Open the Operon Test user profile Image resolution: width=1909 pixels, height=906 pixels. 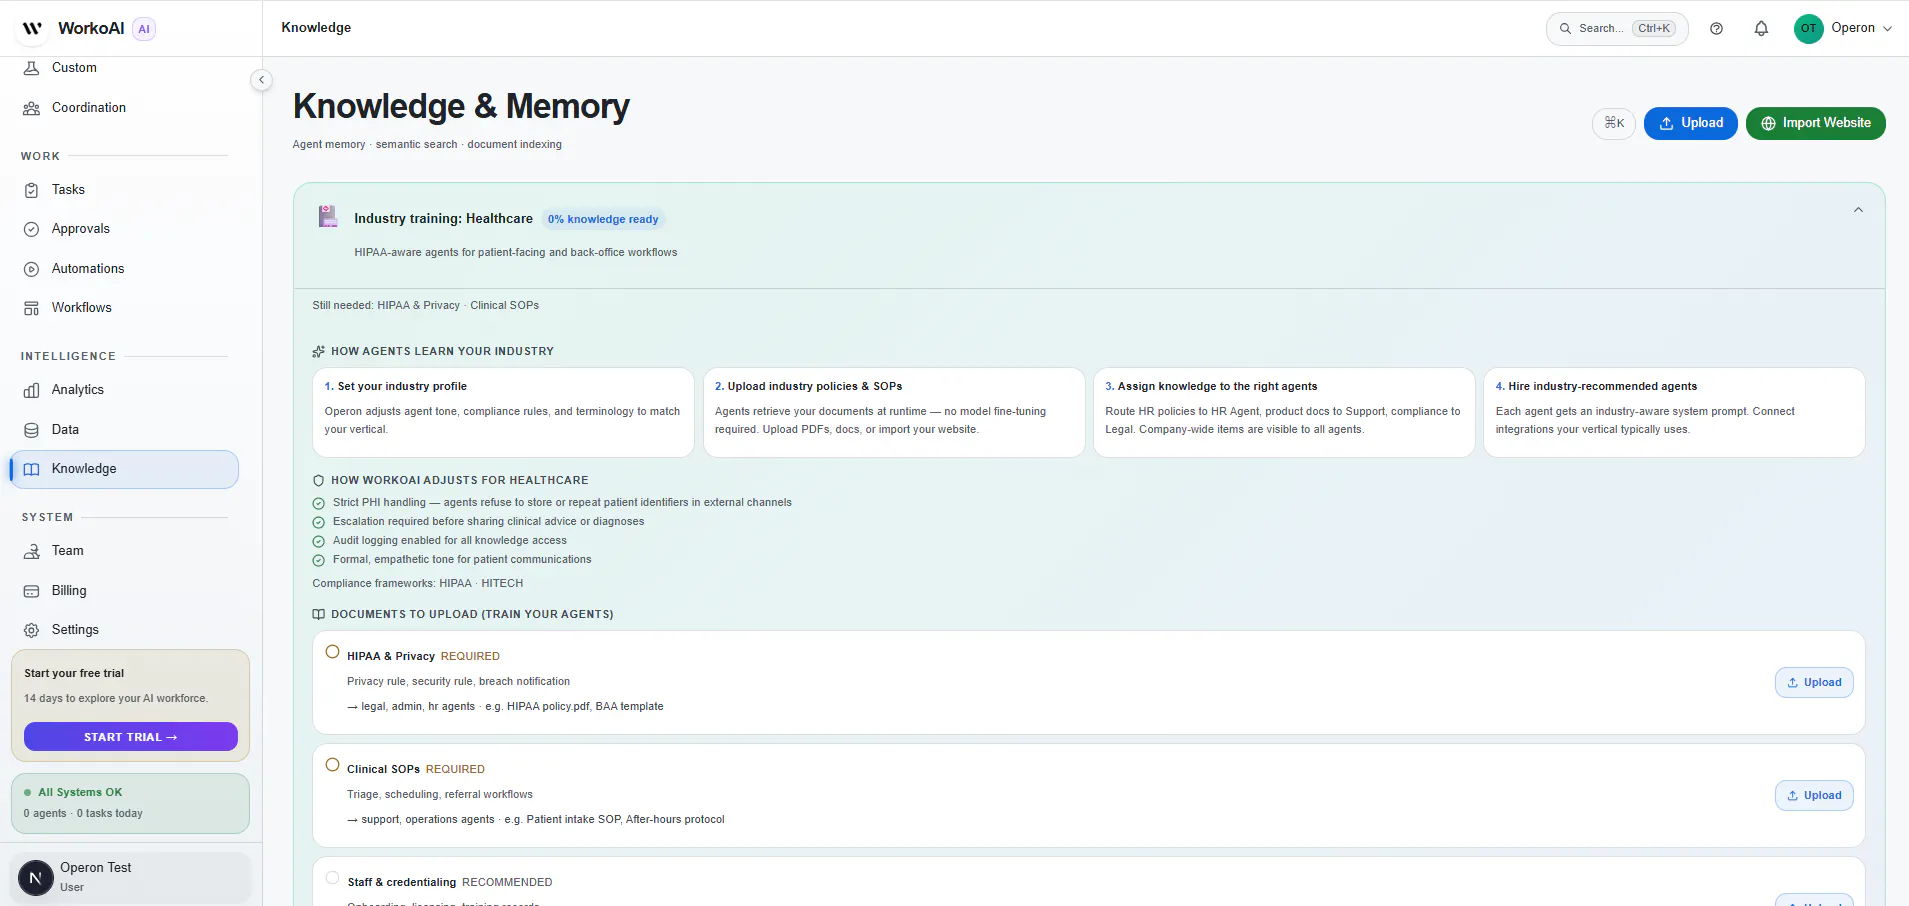click(131, 878)
